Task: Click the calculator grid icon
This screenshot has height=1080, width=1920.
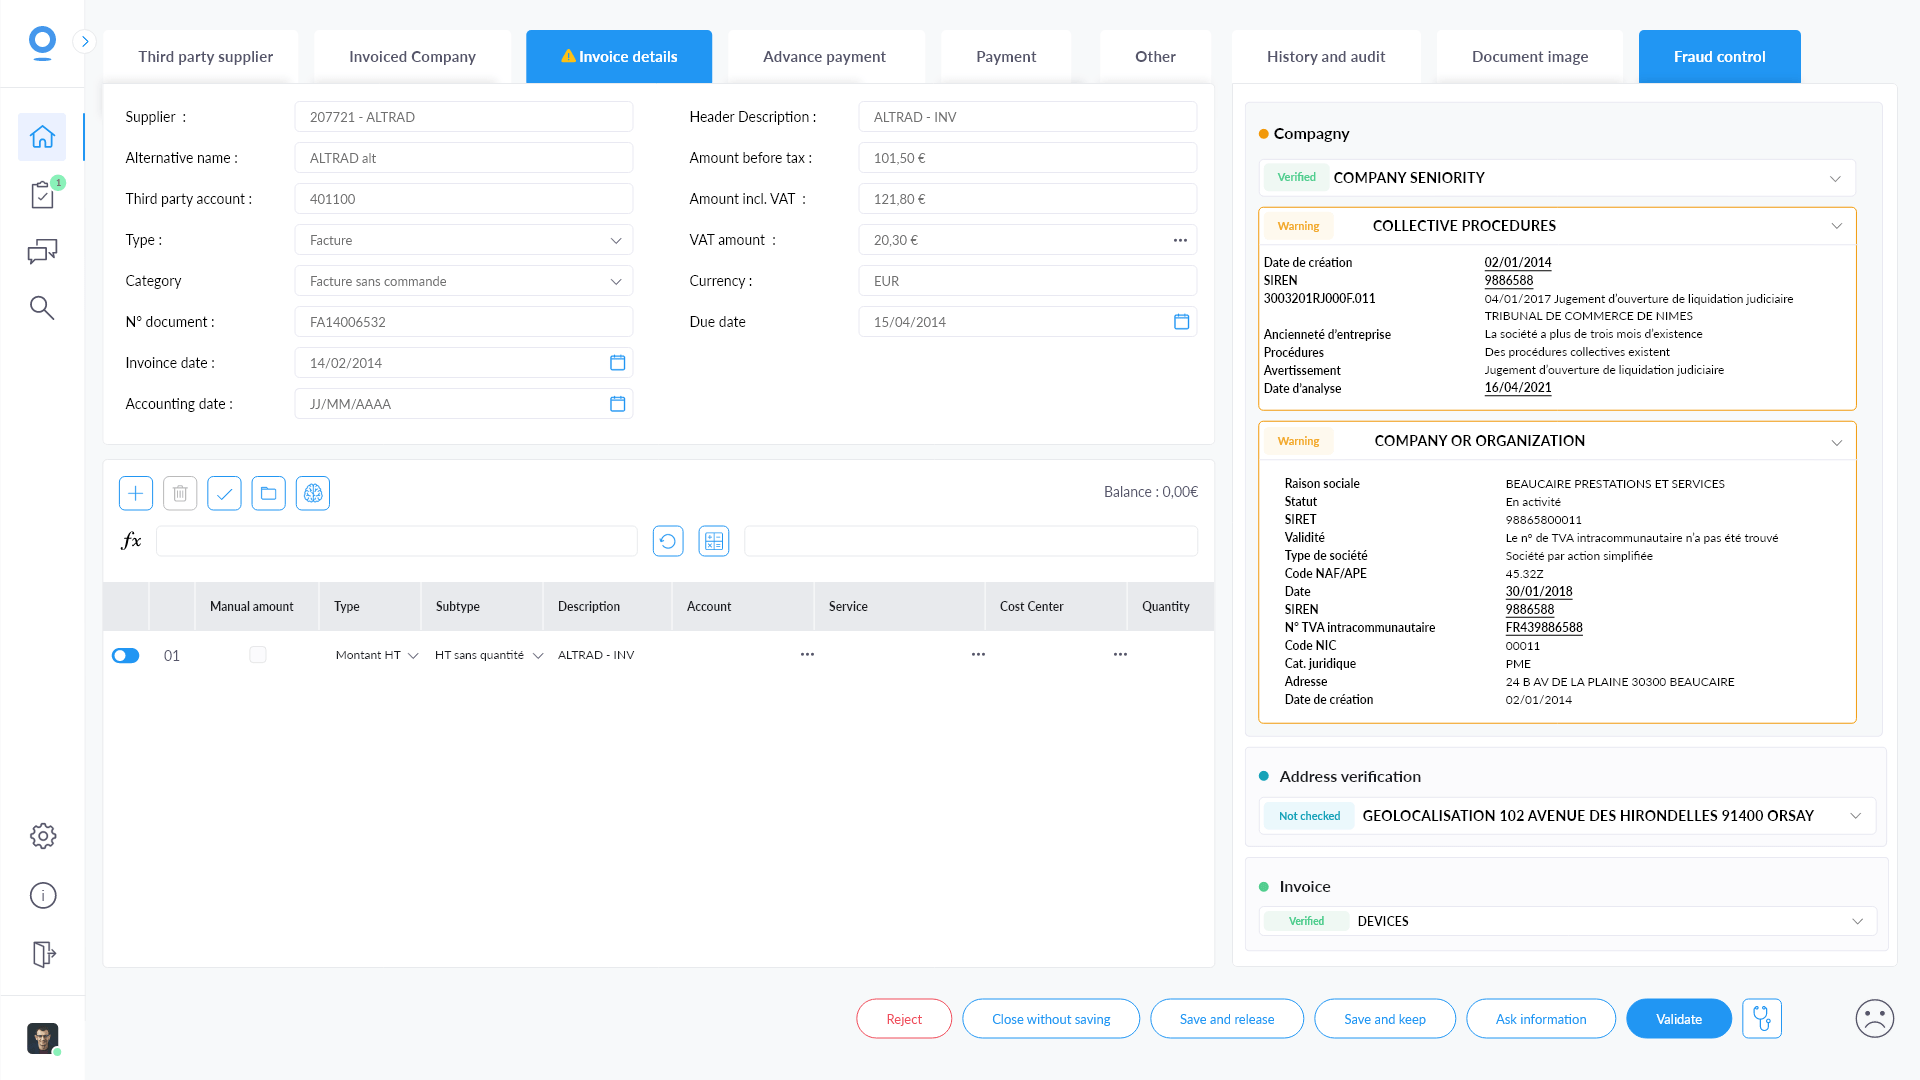Action: (x=714, y=541)
